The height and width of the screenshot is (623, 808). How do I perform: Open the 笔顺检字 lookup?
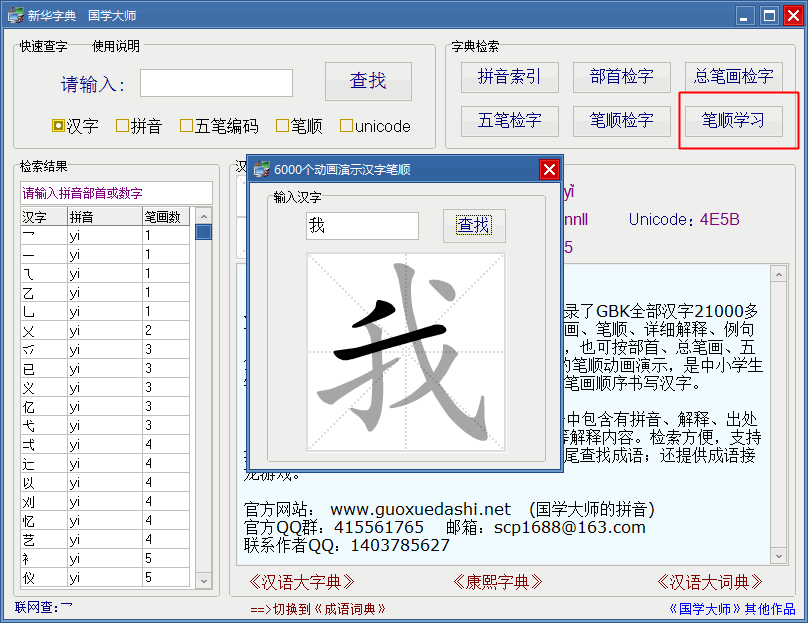click(x=621, y=121)
